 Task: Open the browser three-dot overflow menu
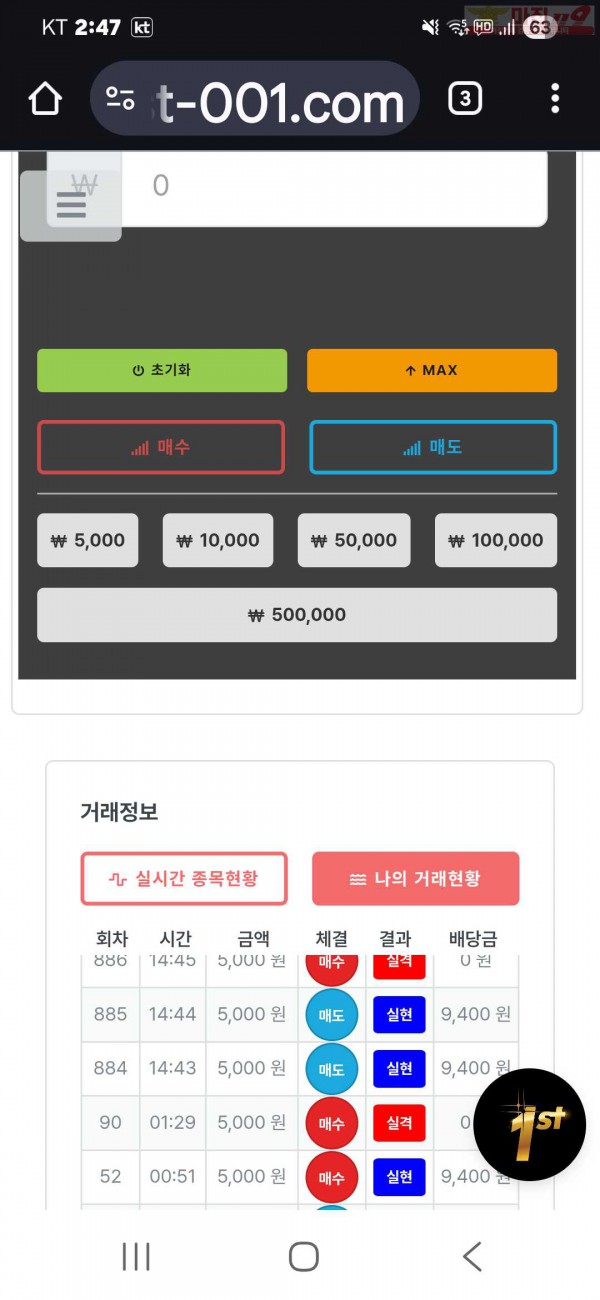click(555, 97)
